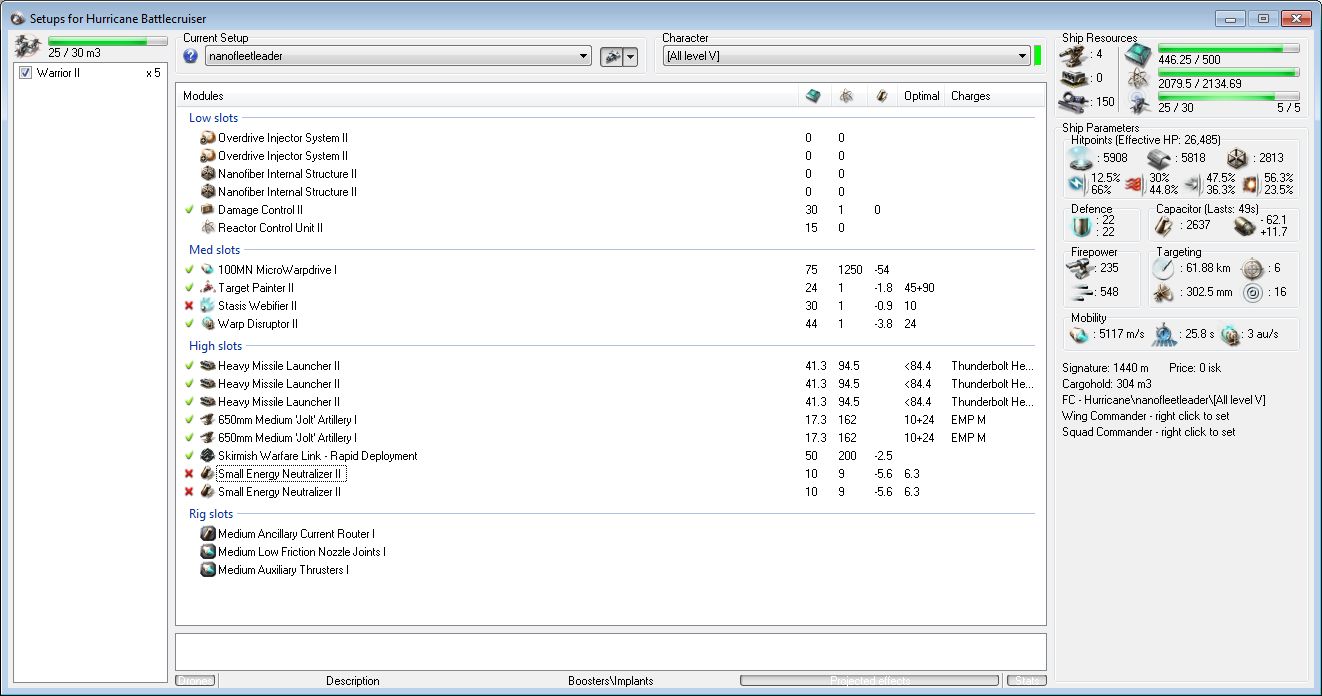Click the Medium Low Friction Nozzle Joints icon
1322x696 pixels.
pyautogui.click(x=208, y=552)
